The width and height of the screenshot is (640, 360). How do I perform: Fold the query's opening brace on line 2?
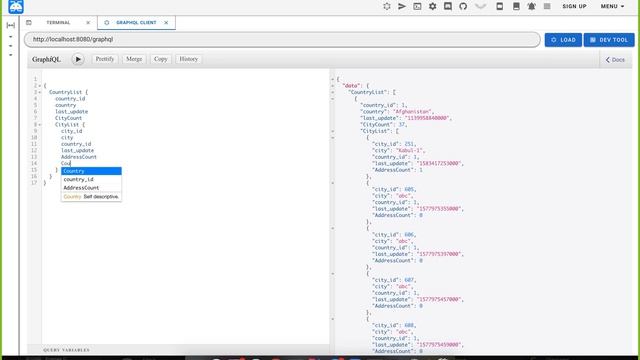point(40,86)
